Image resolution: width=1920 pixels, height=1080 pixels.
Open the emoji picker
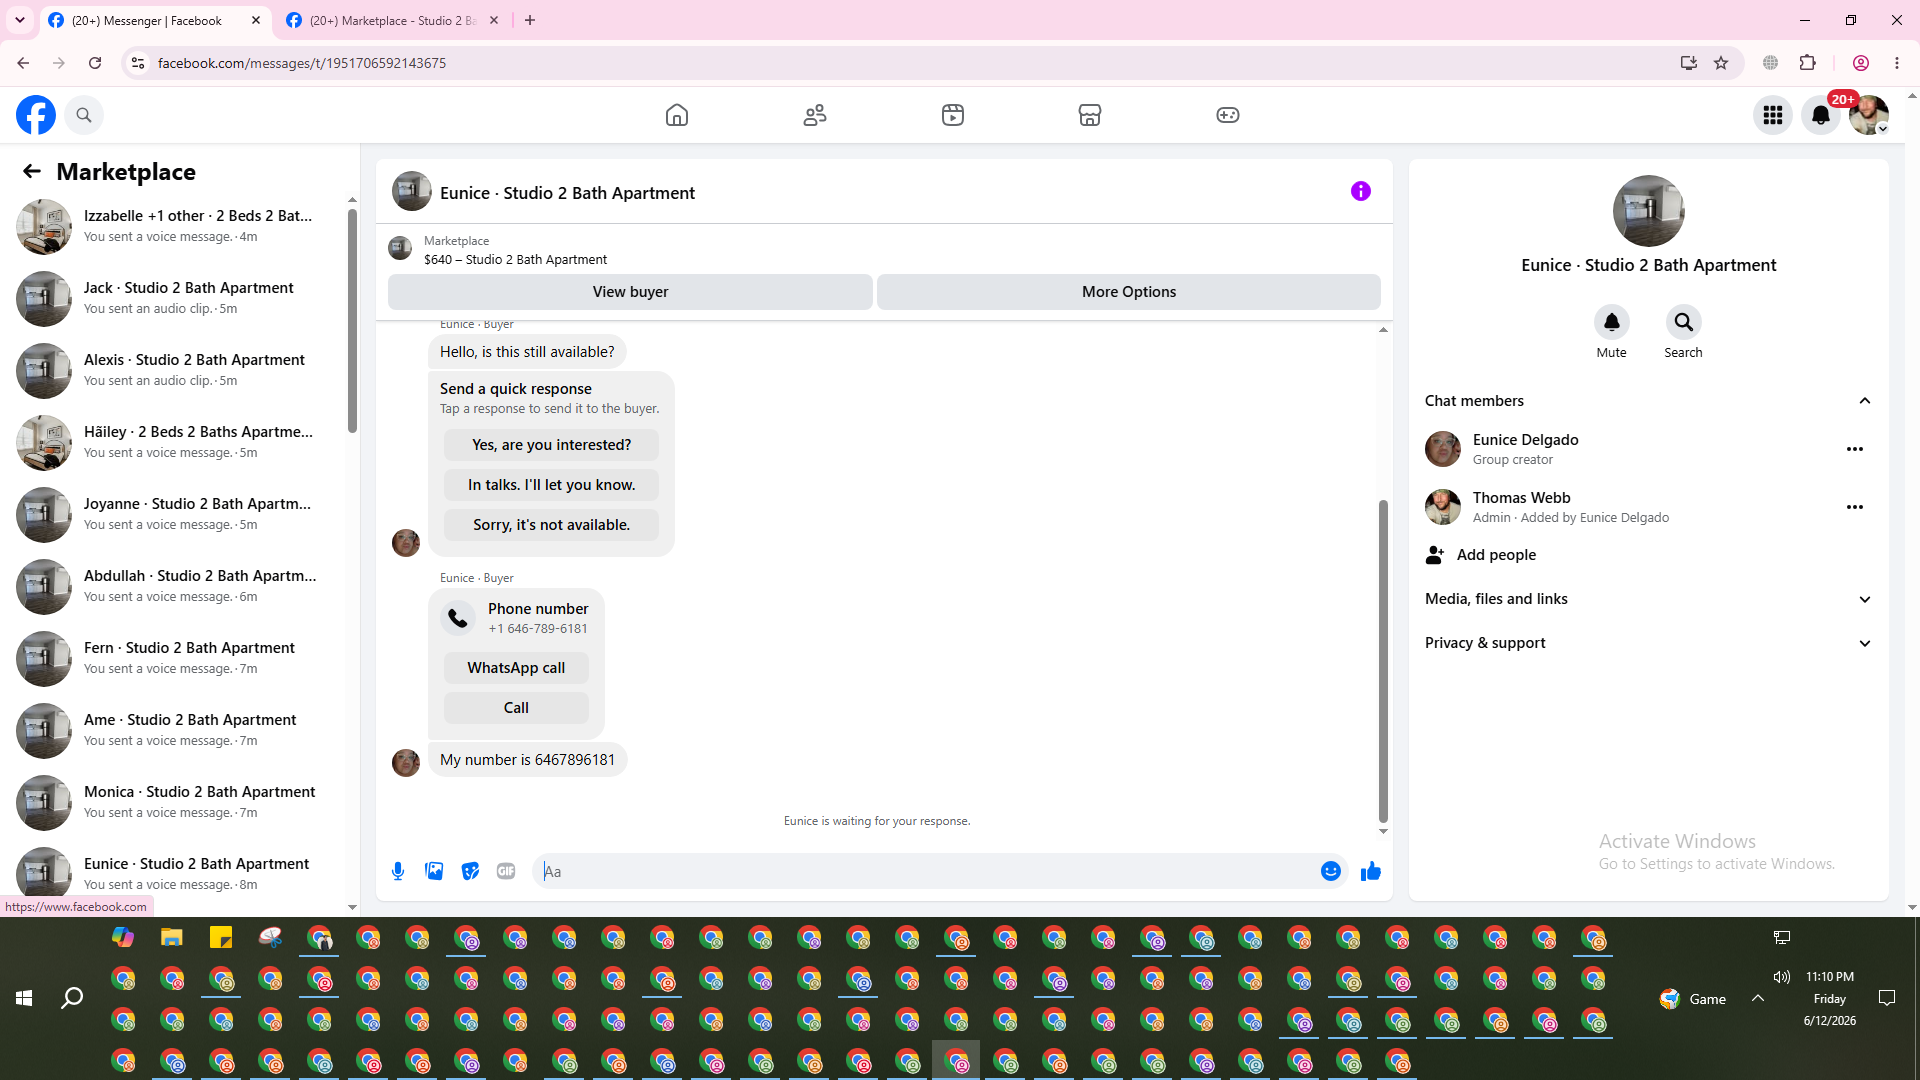point(1331,871)
